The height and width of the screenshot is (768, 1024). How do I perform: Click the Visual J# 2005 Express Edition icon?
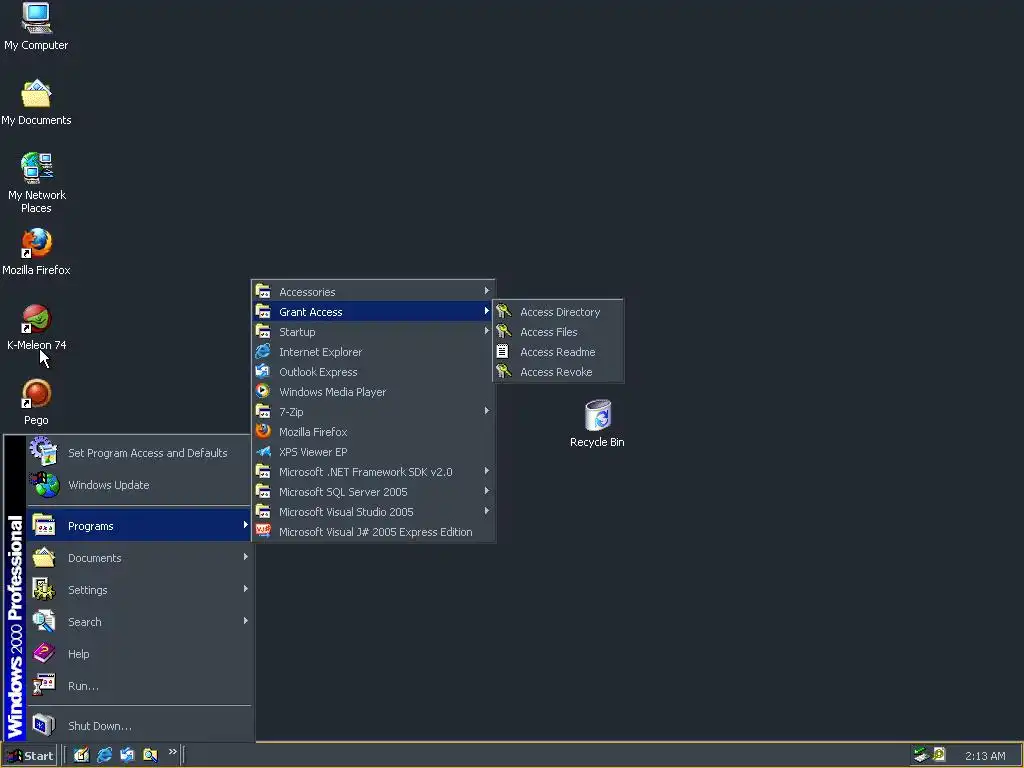263,531
